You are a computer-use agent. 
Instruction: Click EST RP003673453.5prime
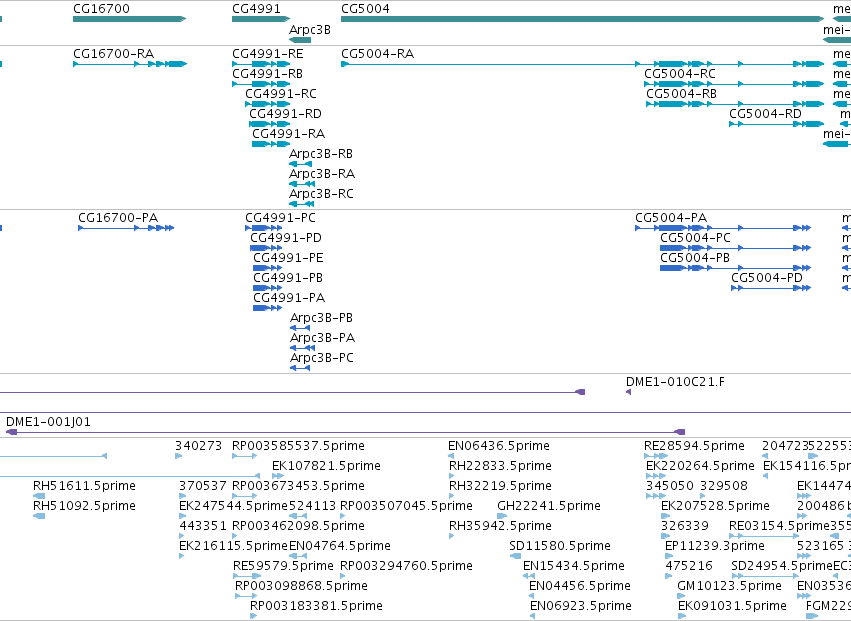point(244,496)
